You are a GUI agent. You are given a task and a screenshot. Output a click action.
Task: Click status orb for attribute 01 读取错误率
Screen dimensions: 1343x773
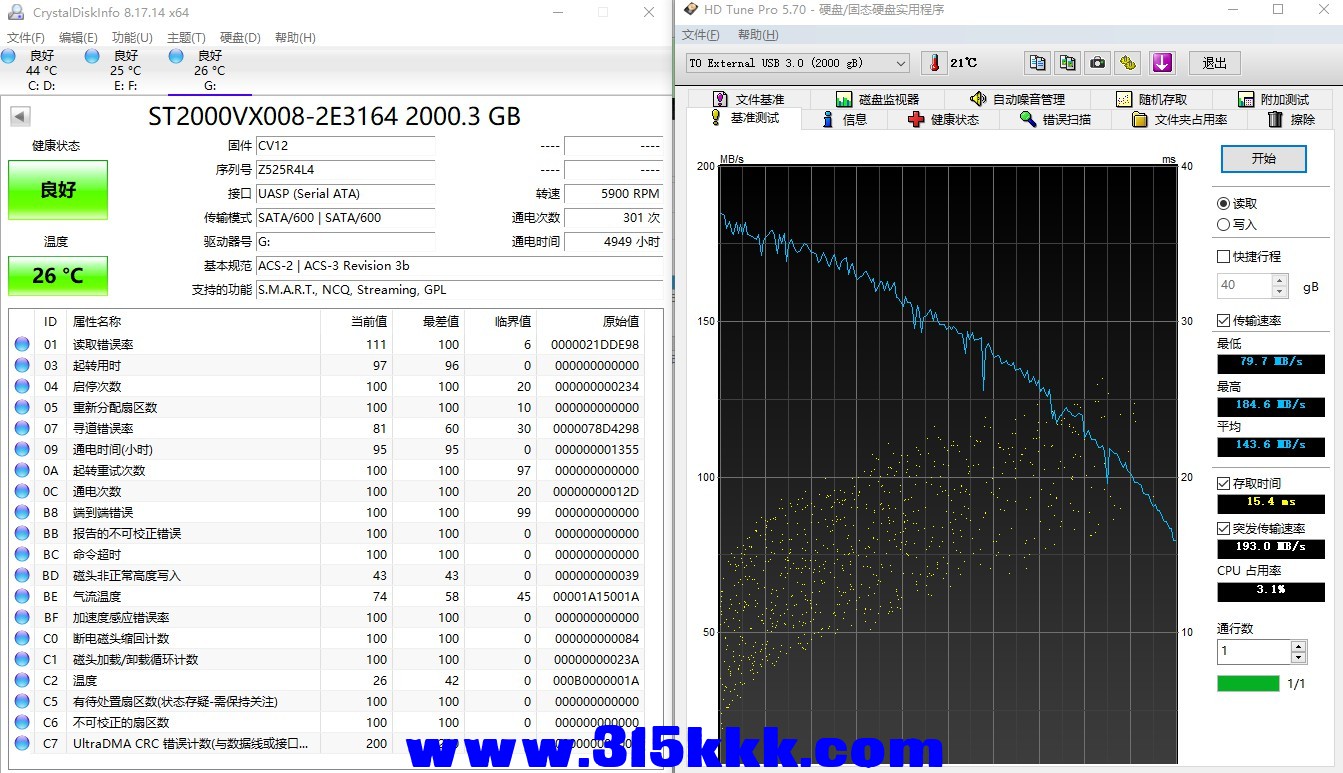22,344
